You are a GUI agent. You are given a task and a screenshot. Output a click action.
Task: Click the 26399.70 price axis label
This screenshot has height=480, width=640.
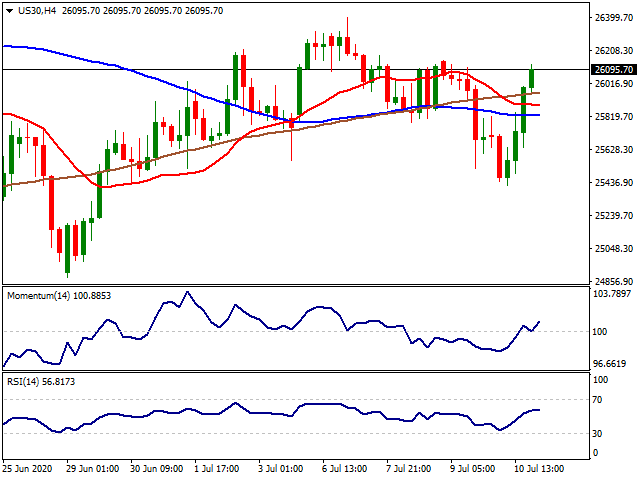(x=613, y=17)
